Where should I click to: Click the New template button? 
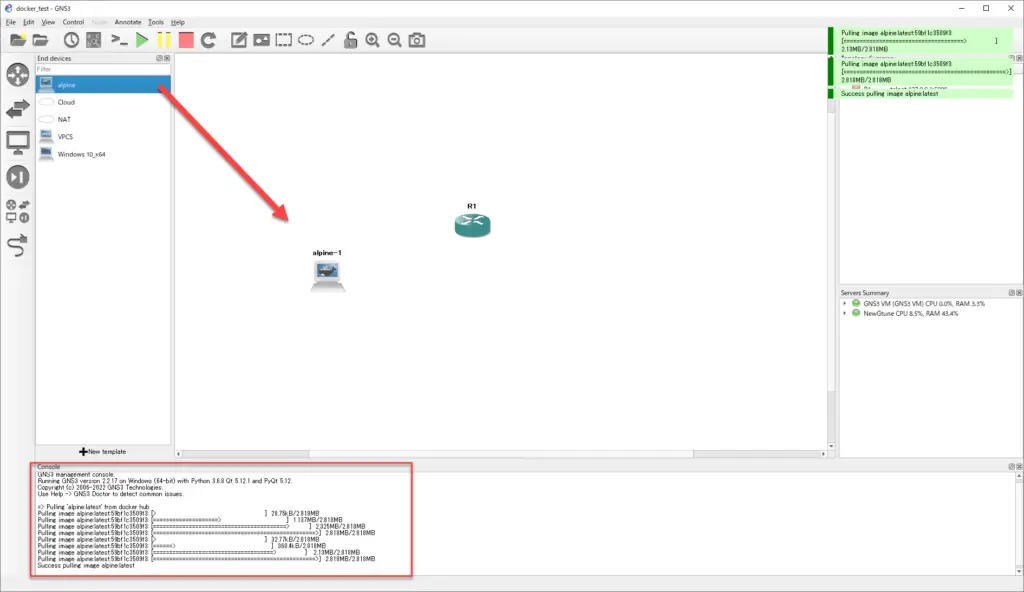[103, 452]
